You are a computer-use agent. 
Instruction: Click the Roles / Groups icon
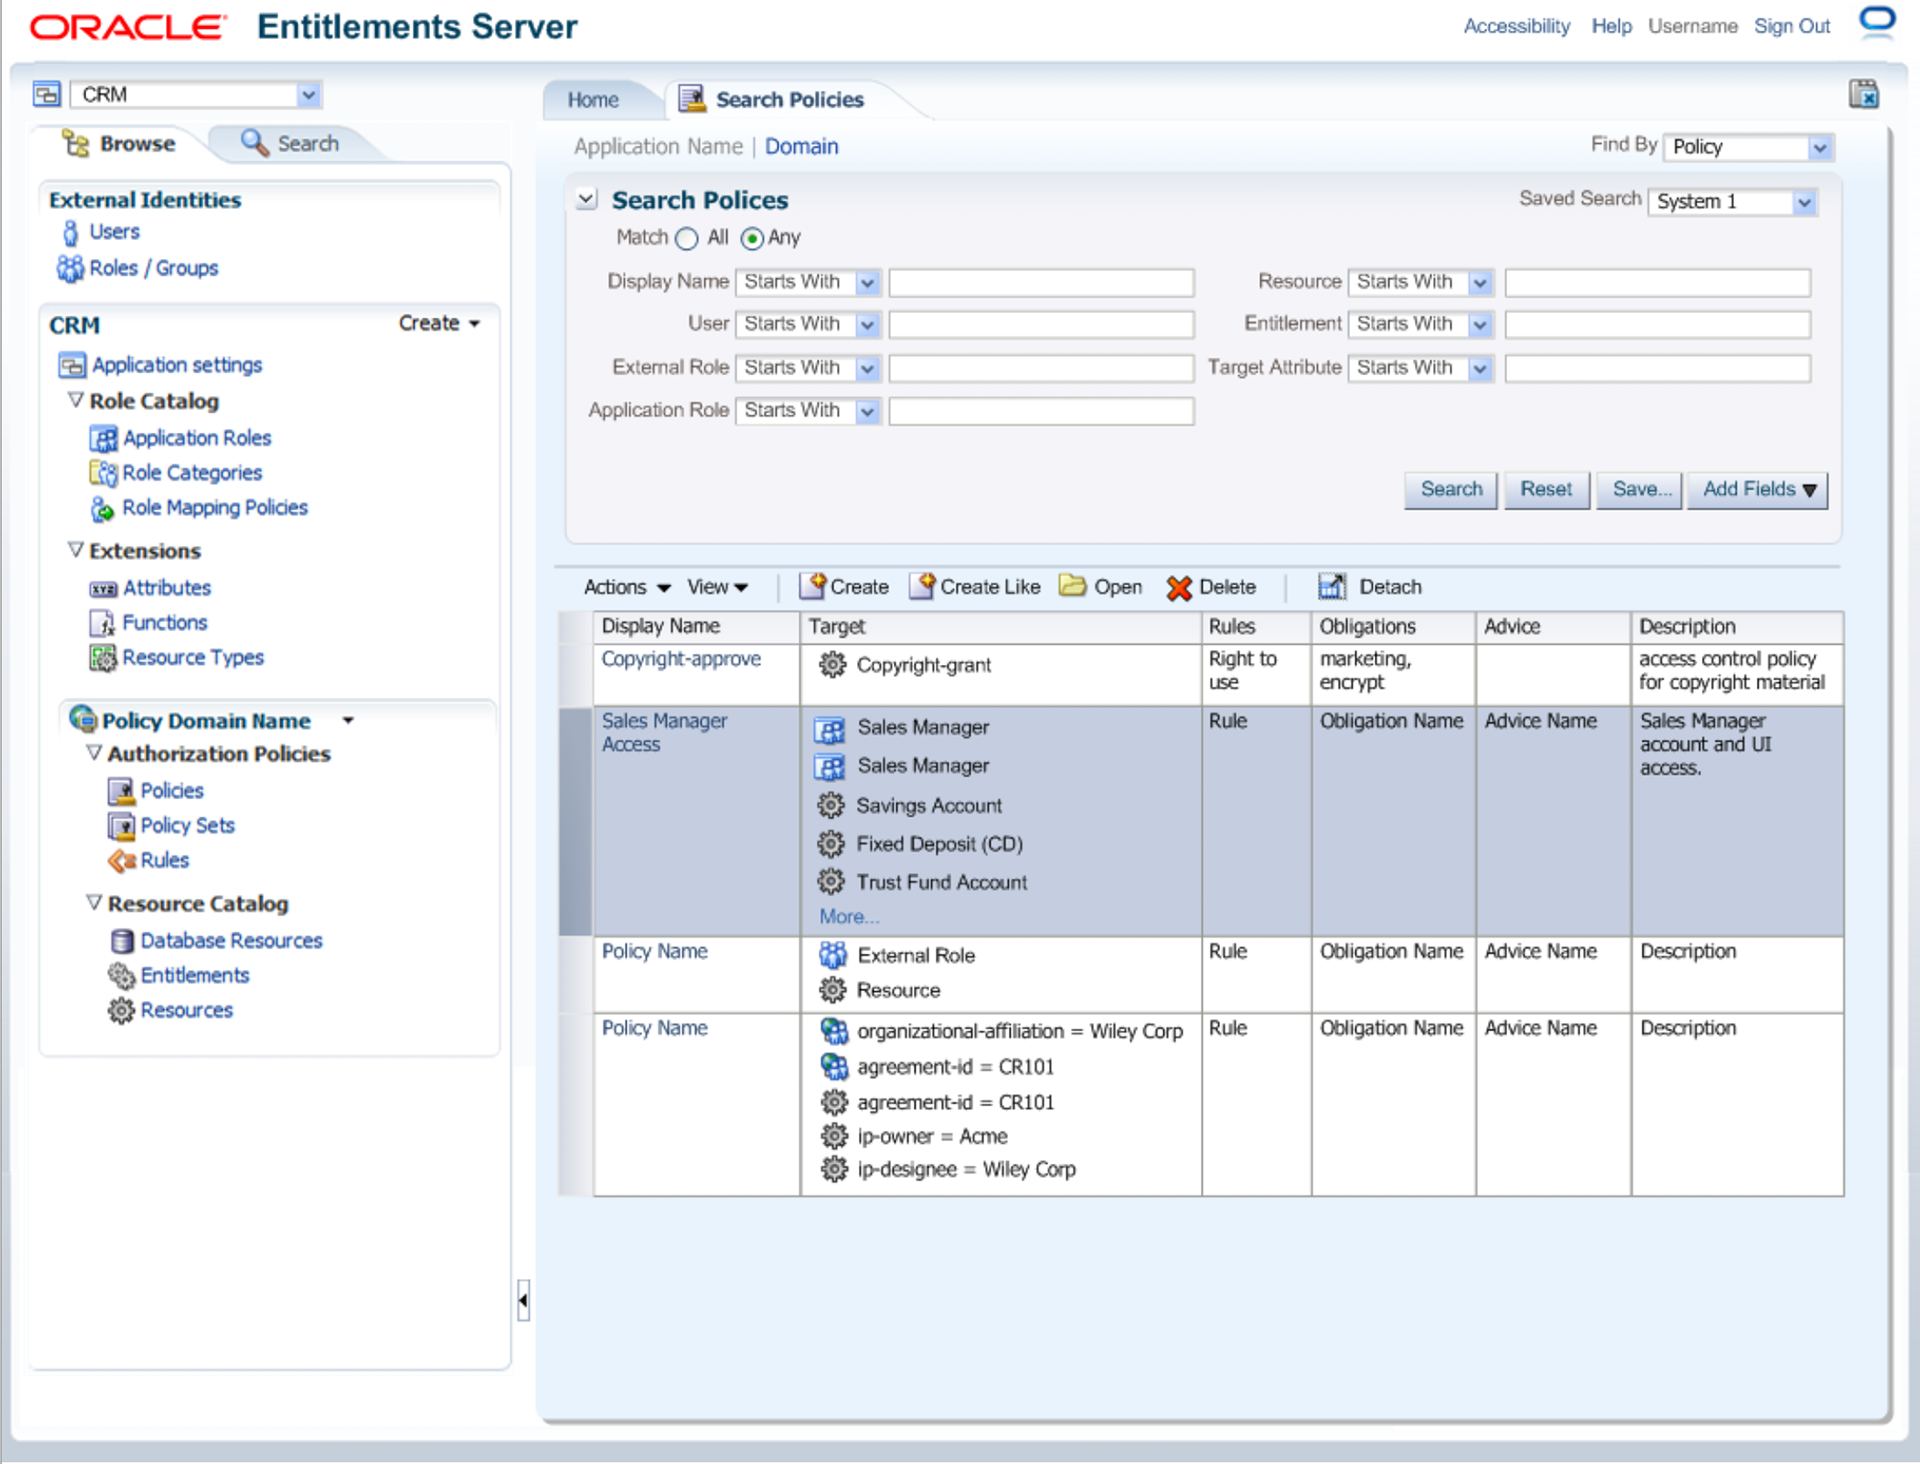point(70,268)
